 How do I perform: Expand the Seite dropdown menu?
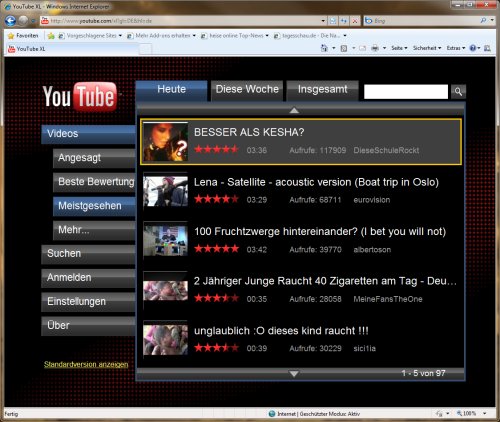pyautogui.click(x=399, y=48)
